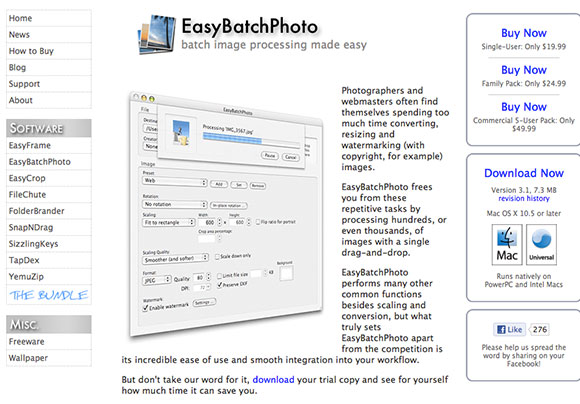The image size is (580, 404).
Task: Open the YemuZip software page
Action: point(48,276)
